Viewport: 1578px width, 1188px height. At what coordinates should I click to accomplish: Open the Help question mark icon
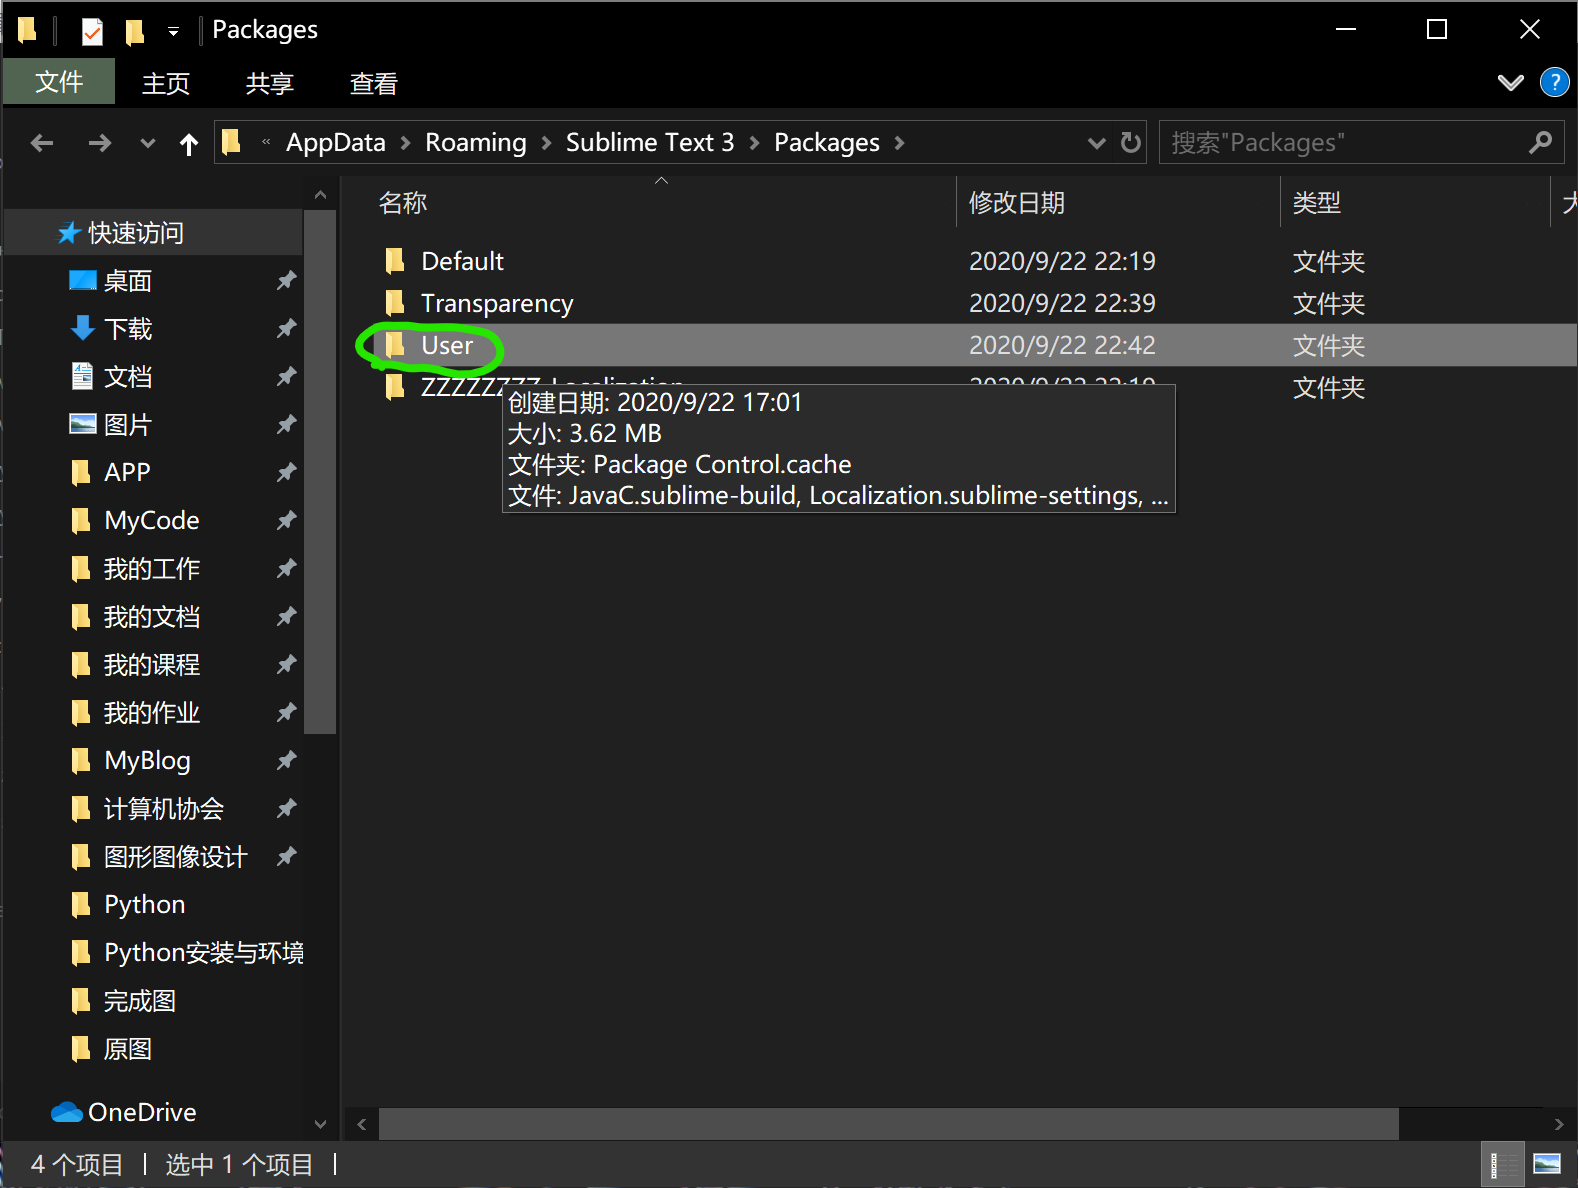[x=1555, y=82]
